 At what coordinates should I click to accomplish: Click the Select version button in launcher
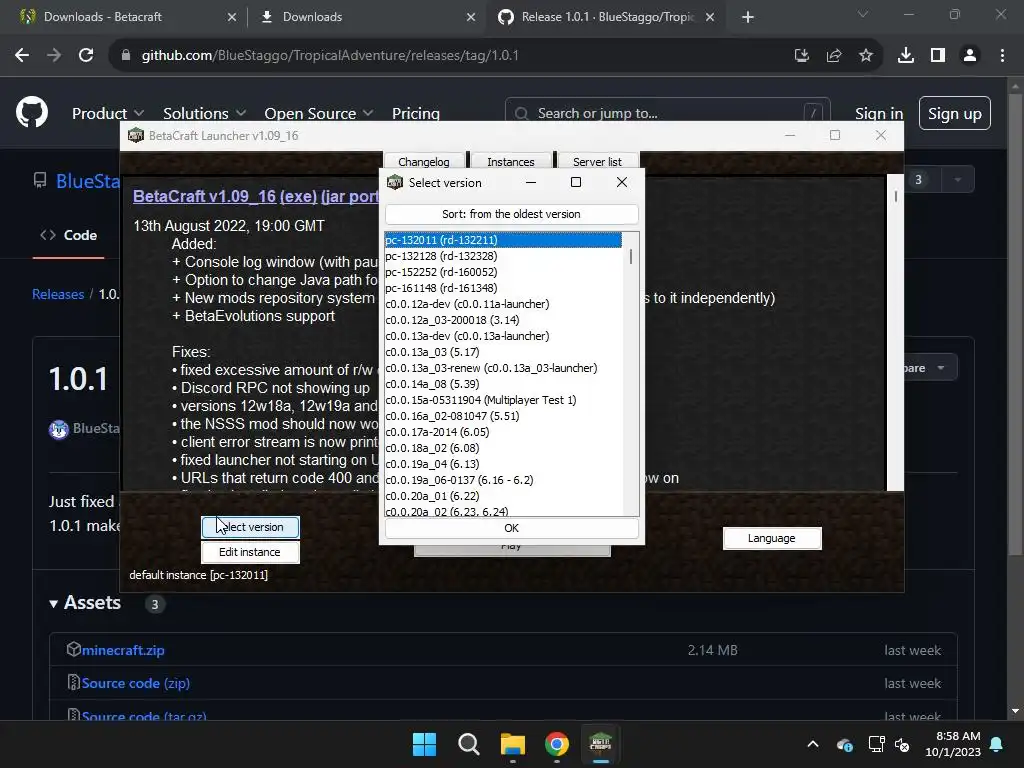coord(250,527)
